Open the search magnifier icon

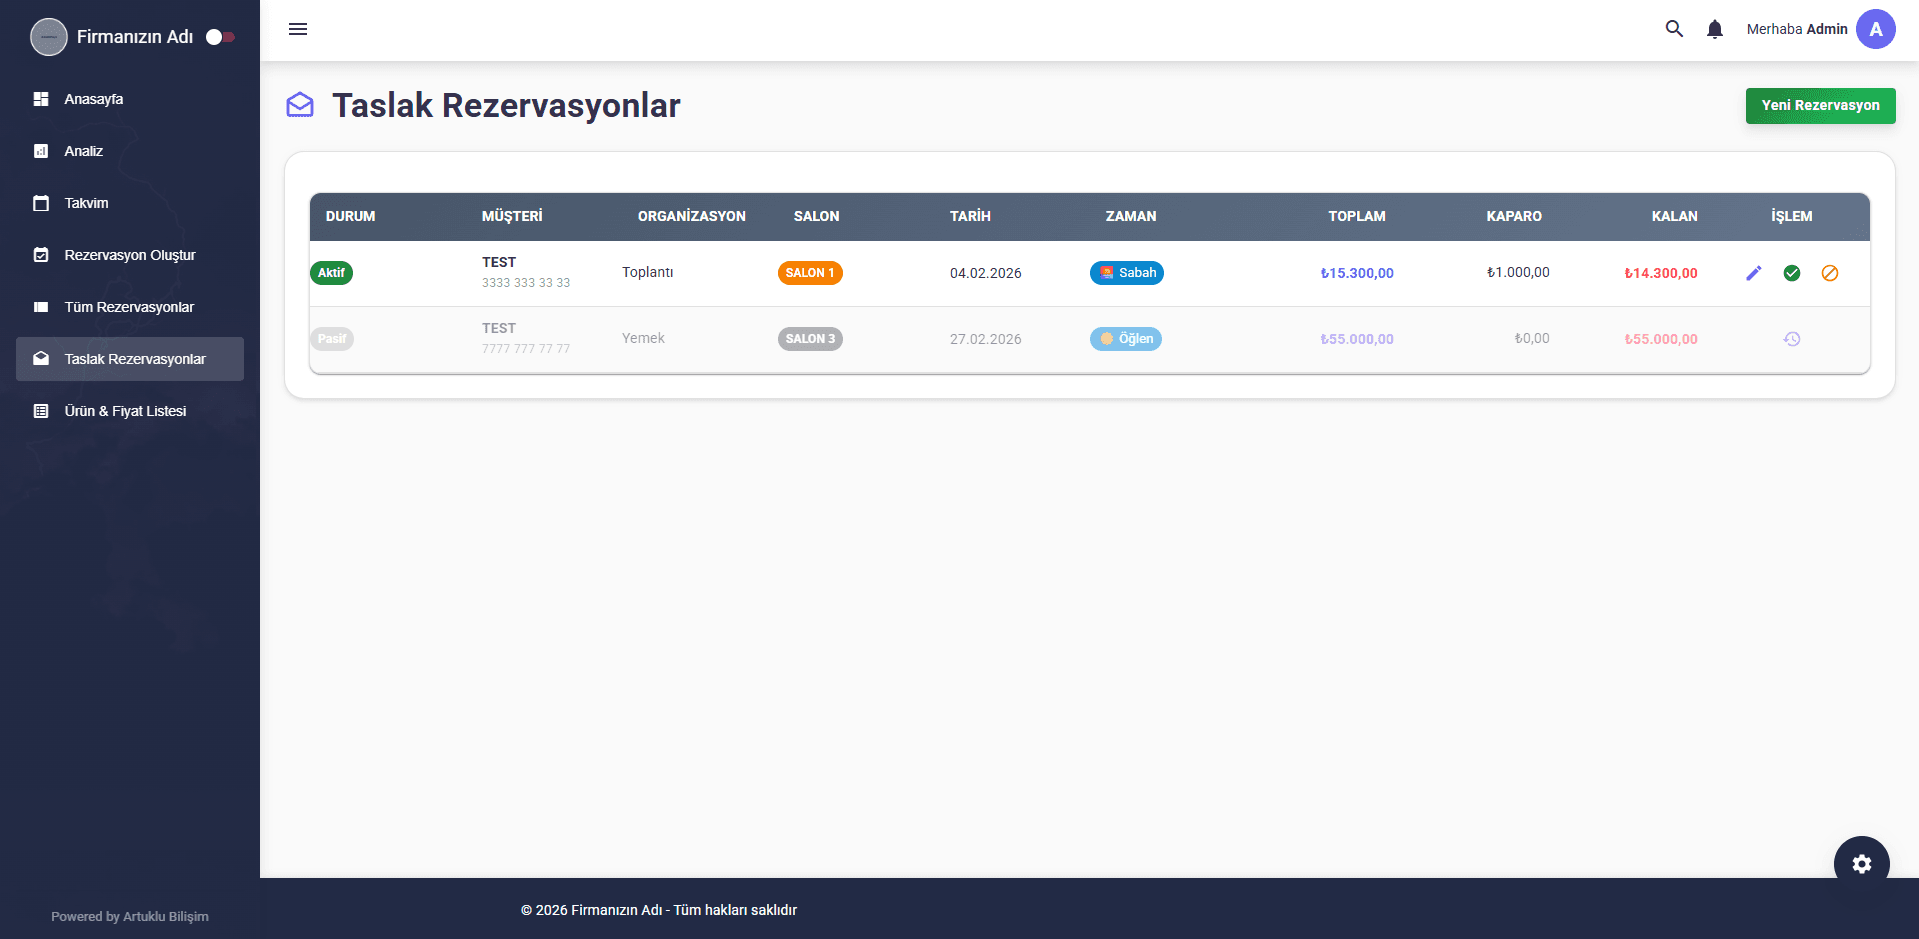pos(1673,29)
